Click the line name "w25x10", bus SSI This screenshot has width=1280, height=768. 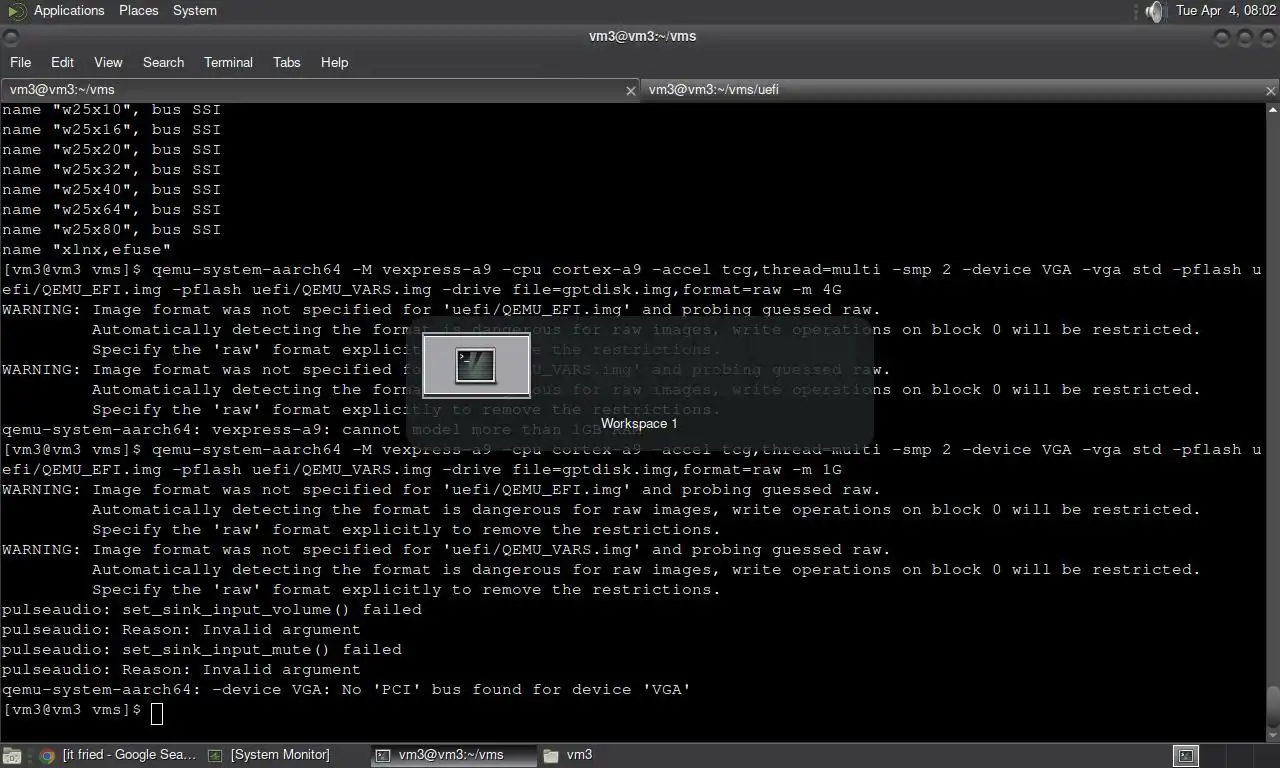[111, 110]
